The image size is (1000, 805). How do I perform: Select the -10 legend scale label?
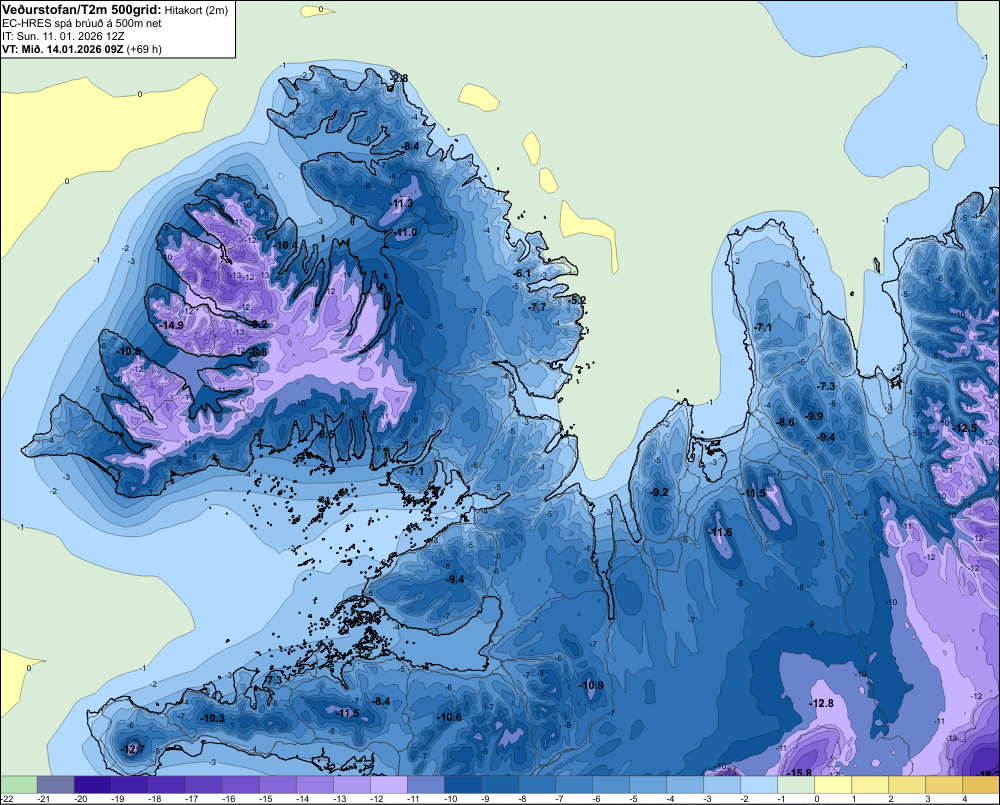coord(450,799)
